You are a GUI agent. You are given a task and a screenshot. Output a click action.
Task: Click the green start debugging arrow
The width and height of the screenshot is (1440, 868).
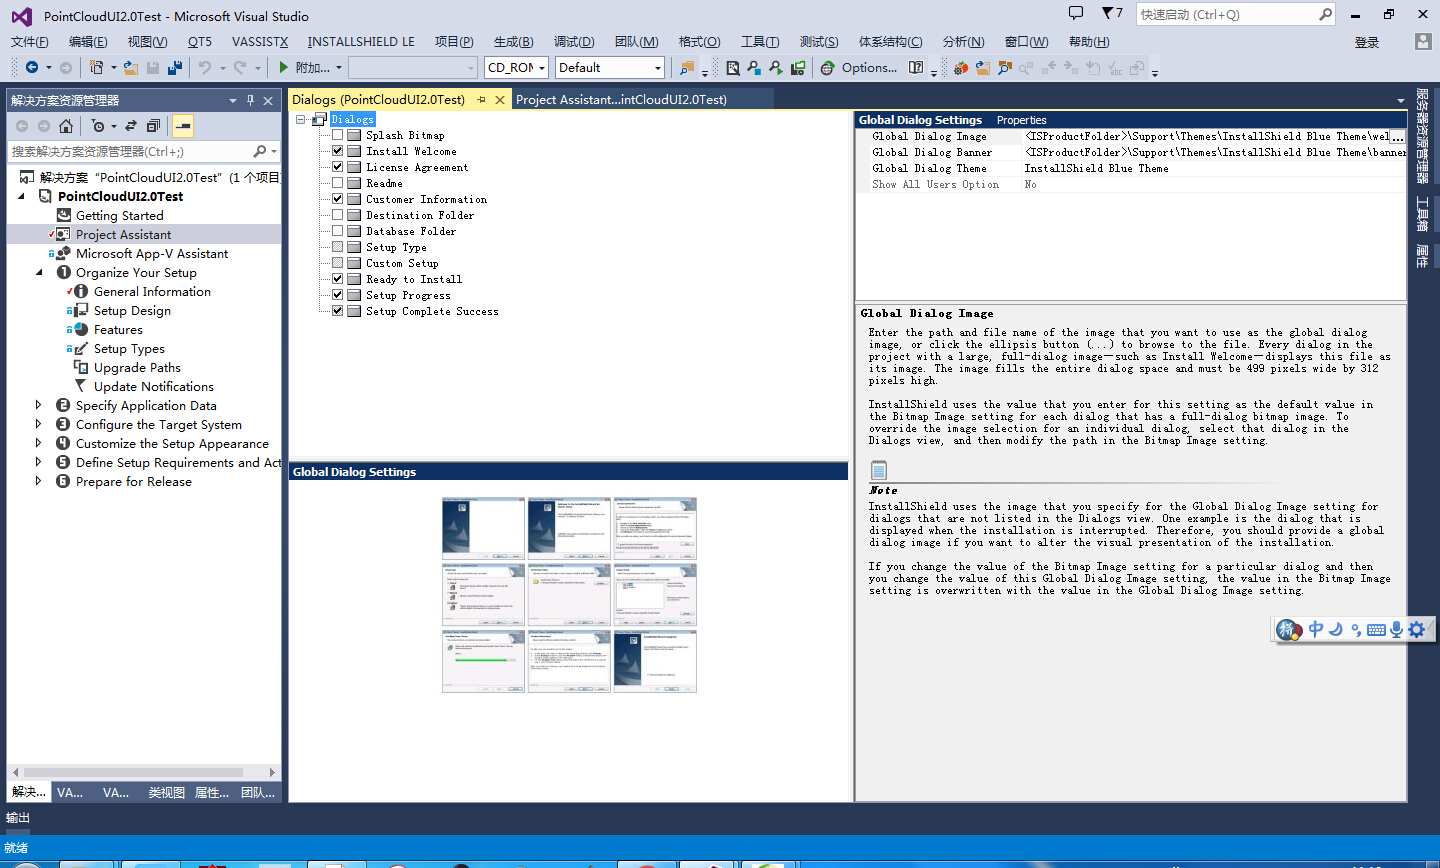click(284, 67)
